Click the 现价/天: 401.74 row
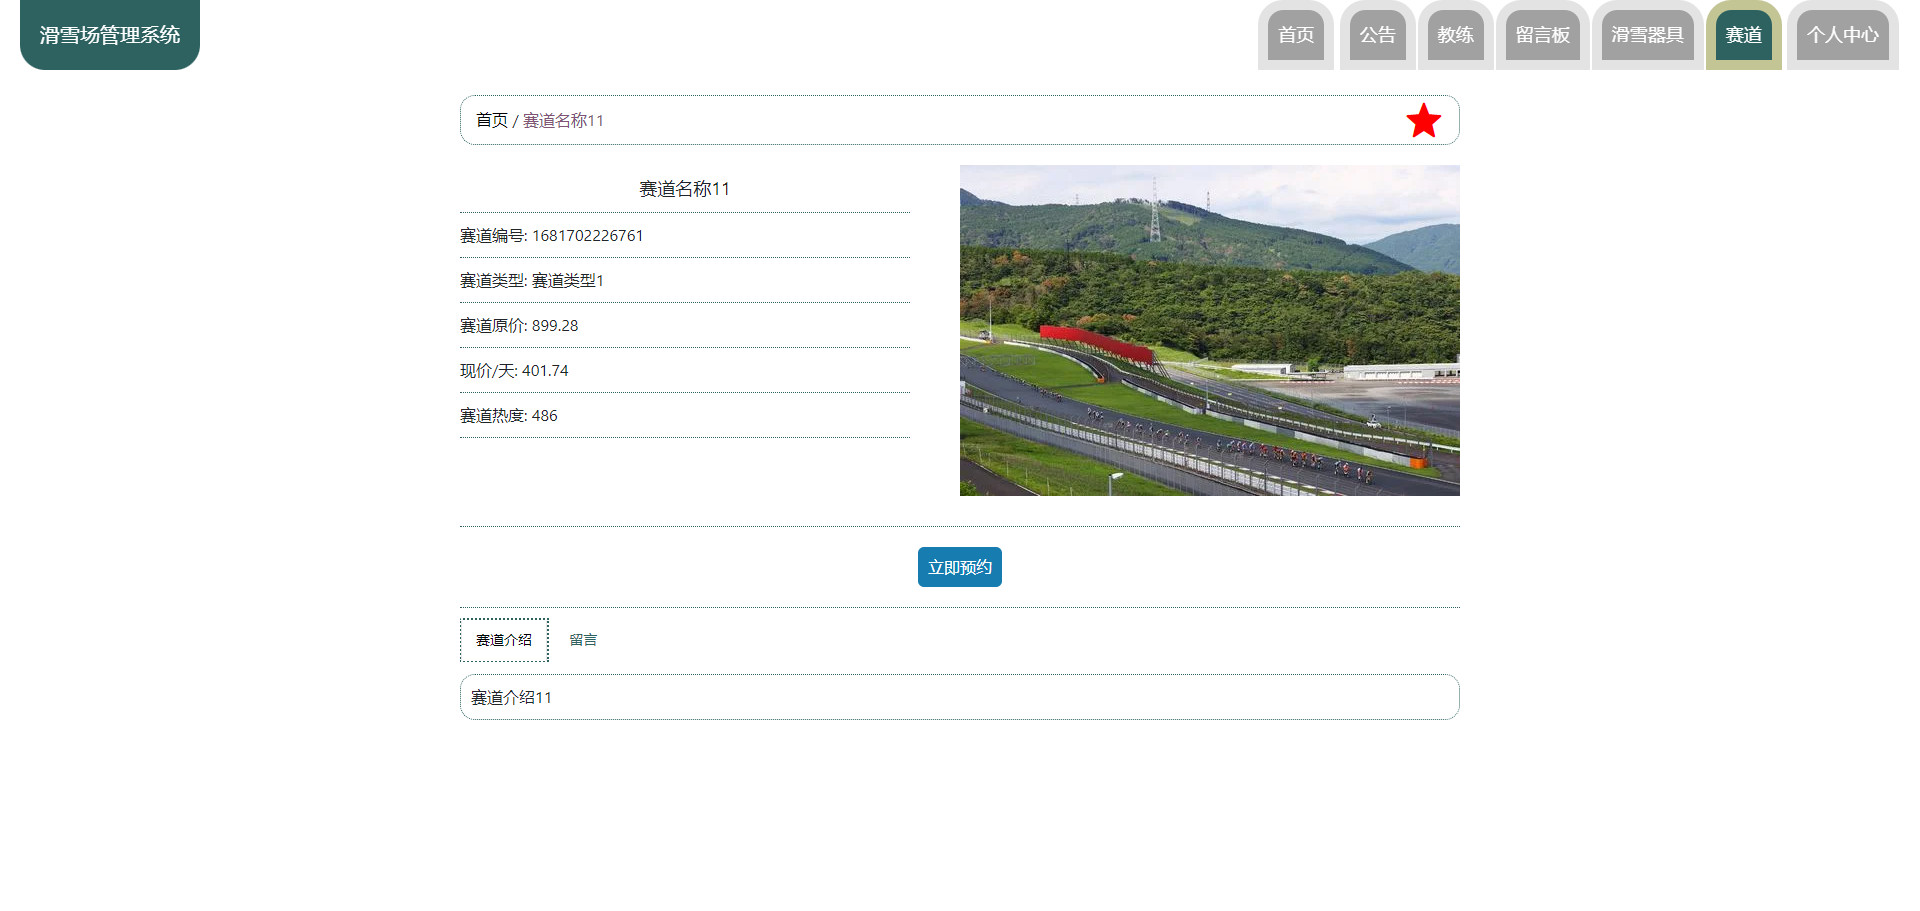Screen dimensions: 1920x911 click(x=685, y=371)
